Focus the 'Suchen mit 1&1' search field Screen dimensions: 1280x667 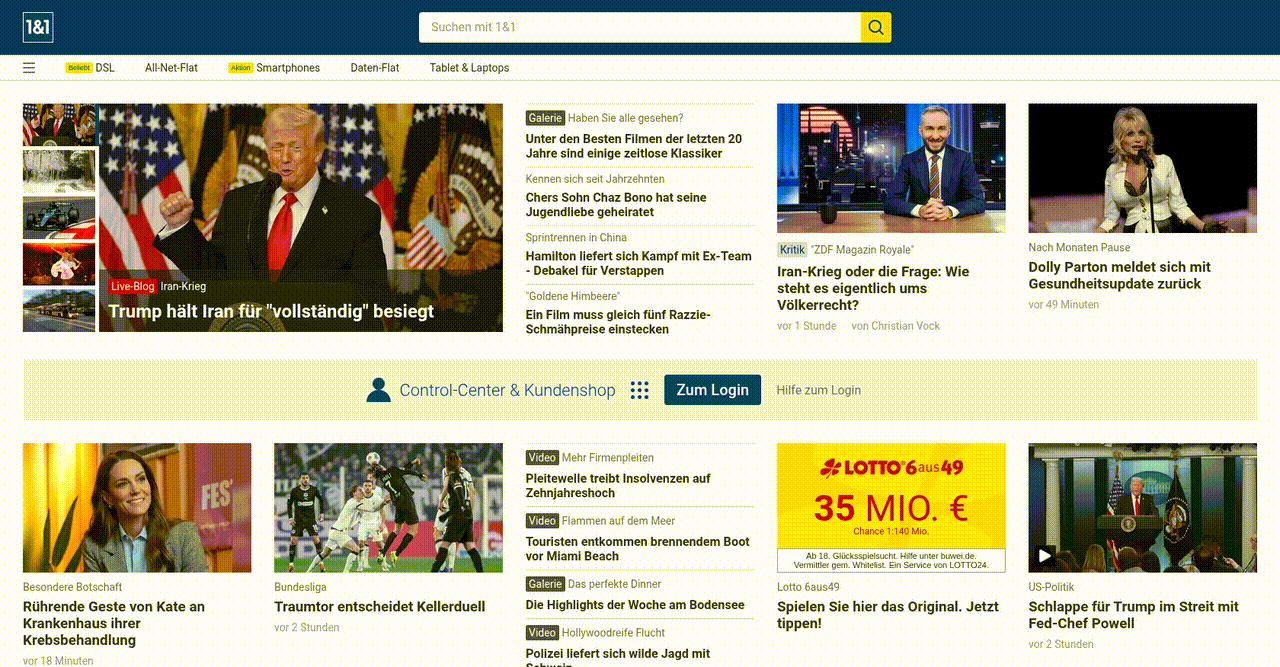tap(640, 27)
